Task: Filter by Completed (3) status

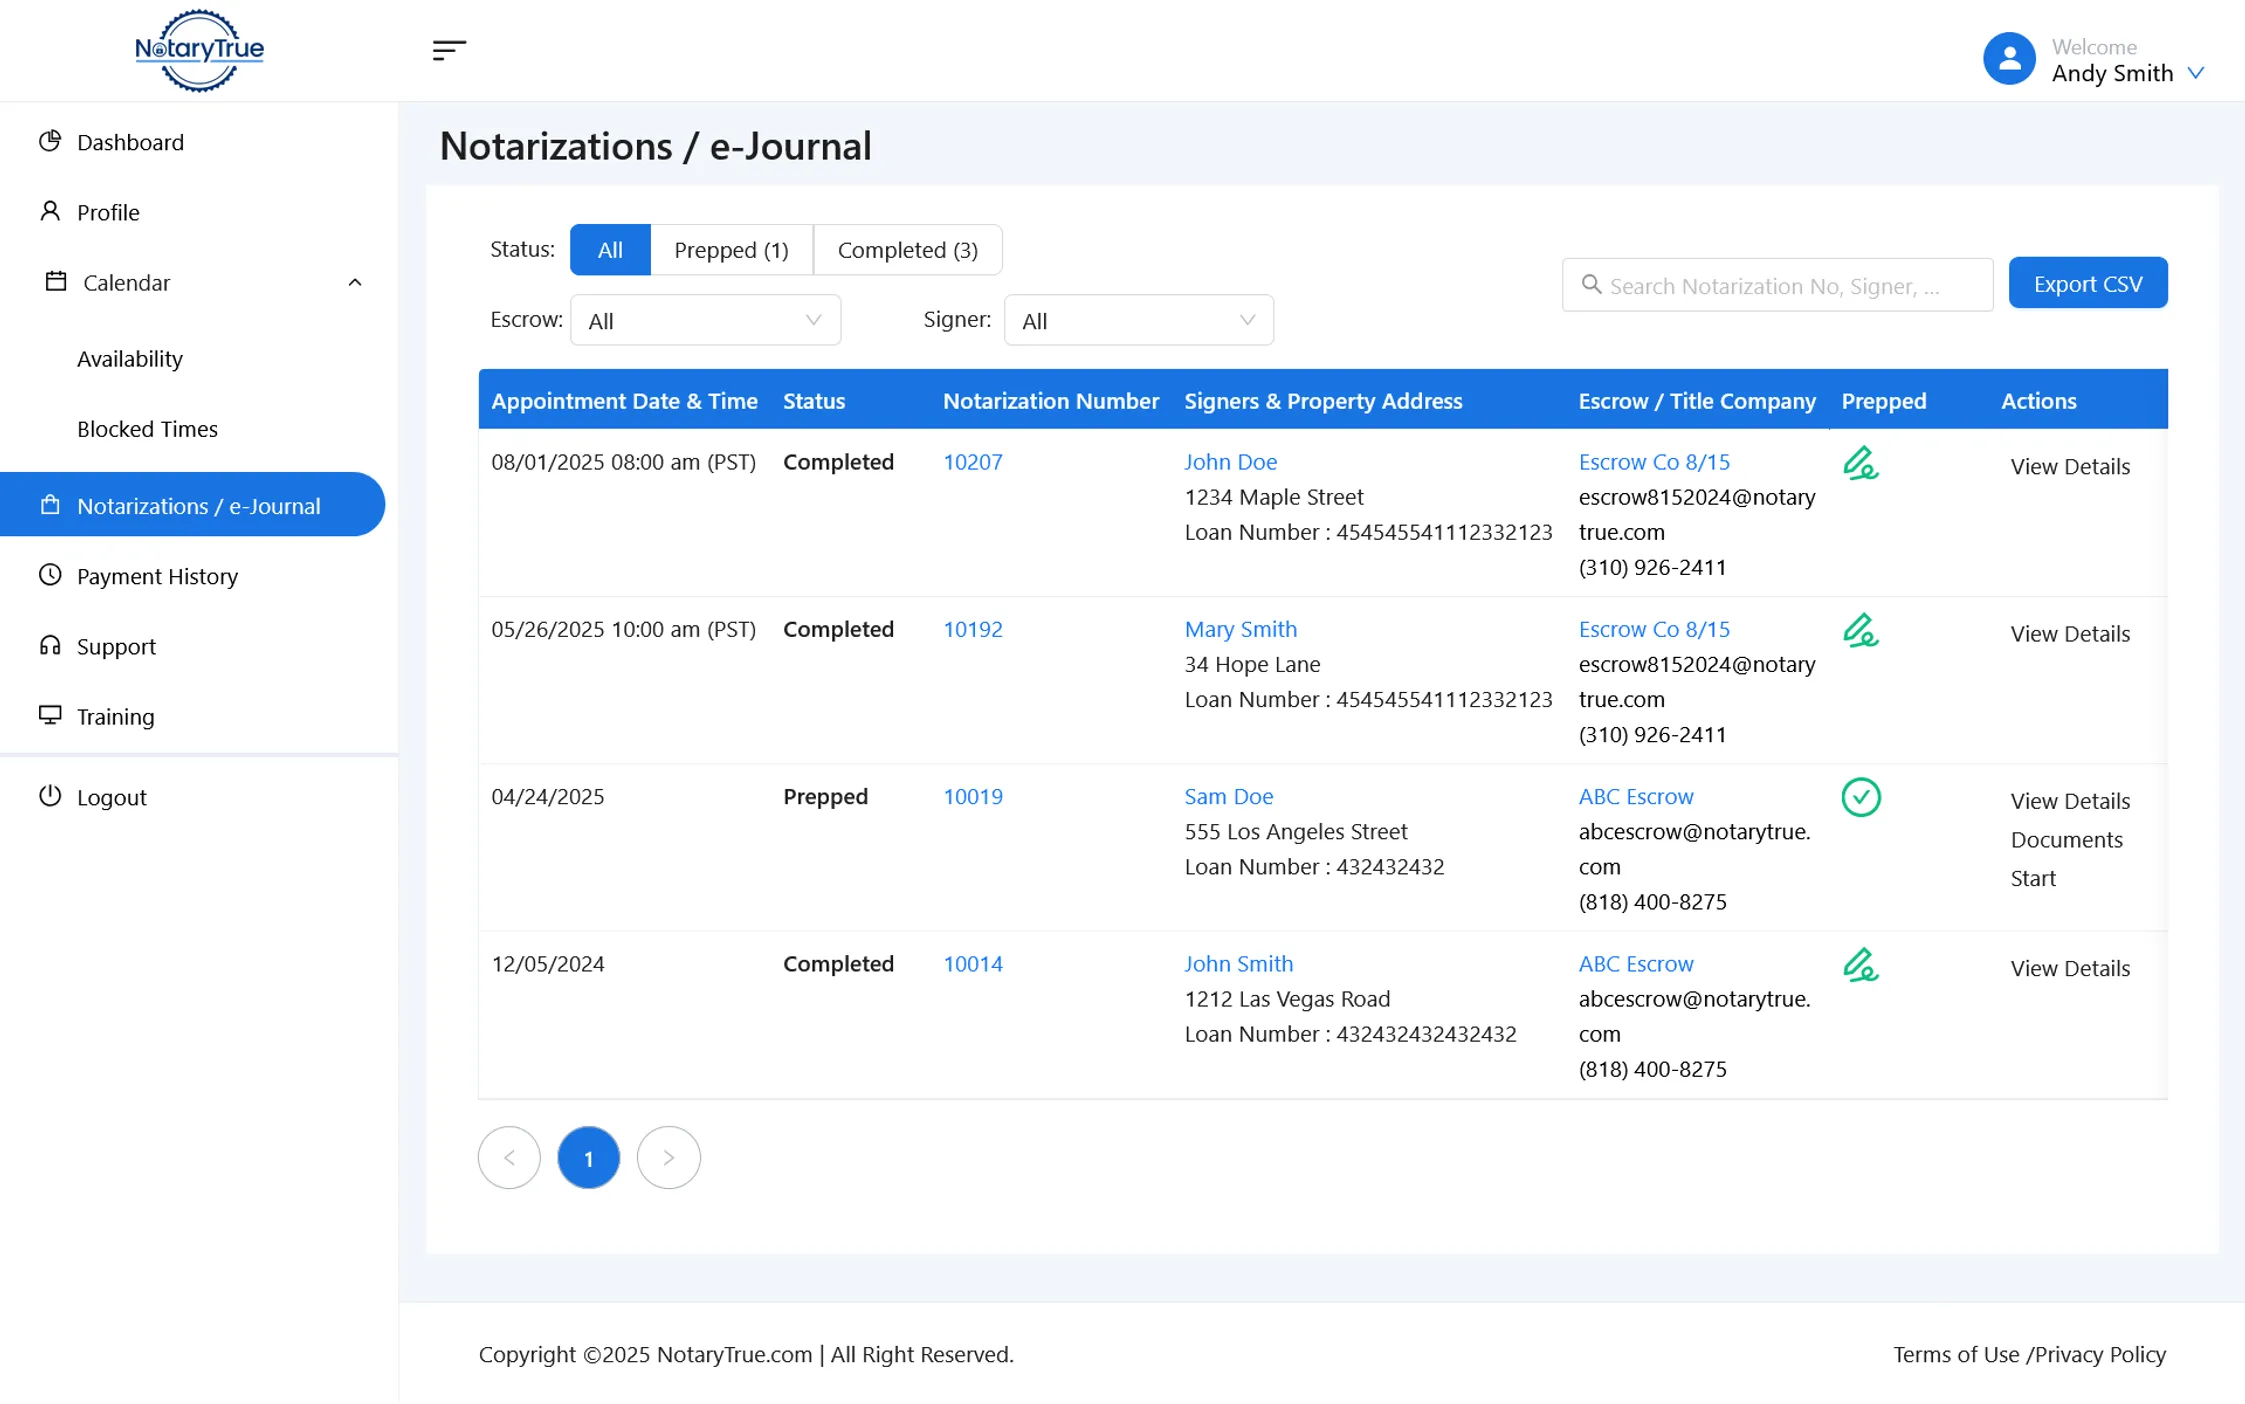Action: pyautogui.click(x=907, y=250)
